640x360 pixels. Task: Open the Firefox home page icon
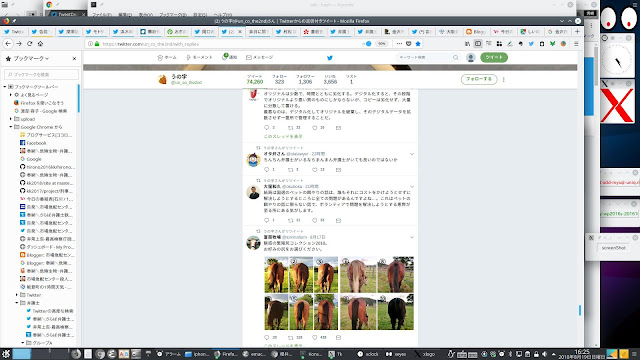tap(40, 44)
